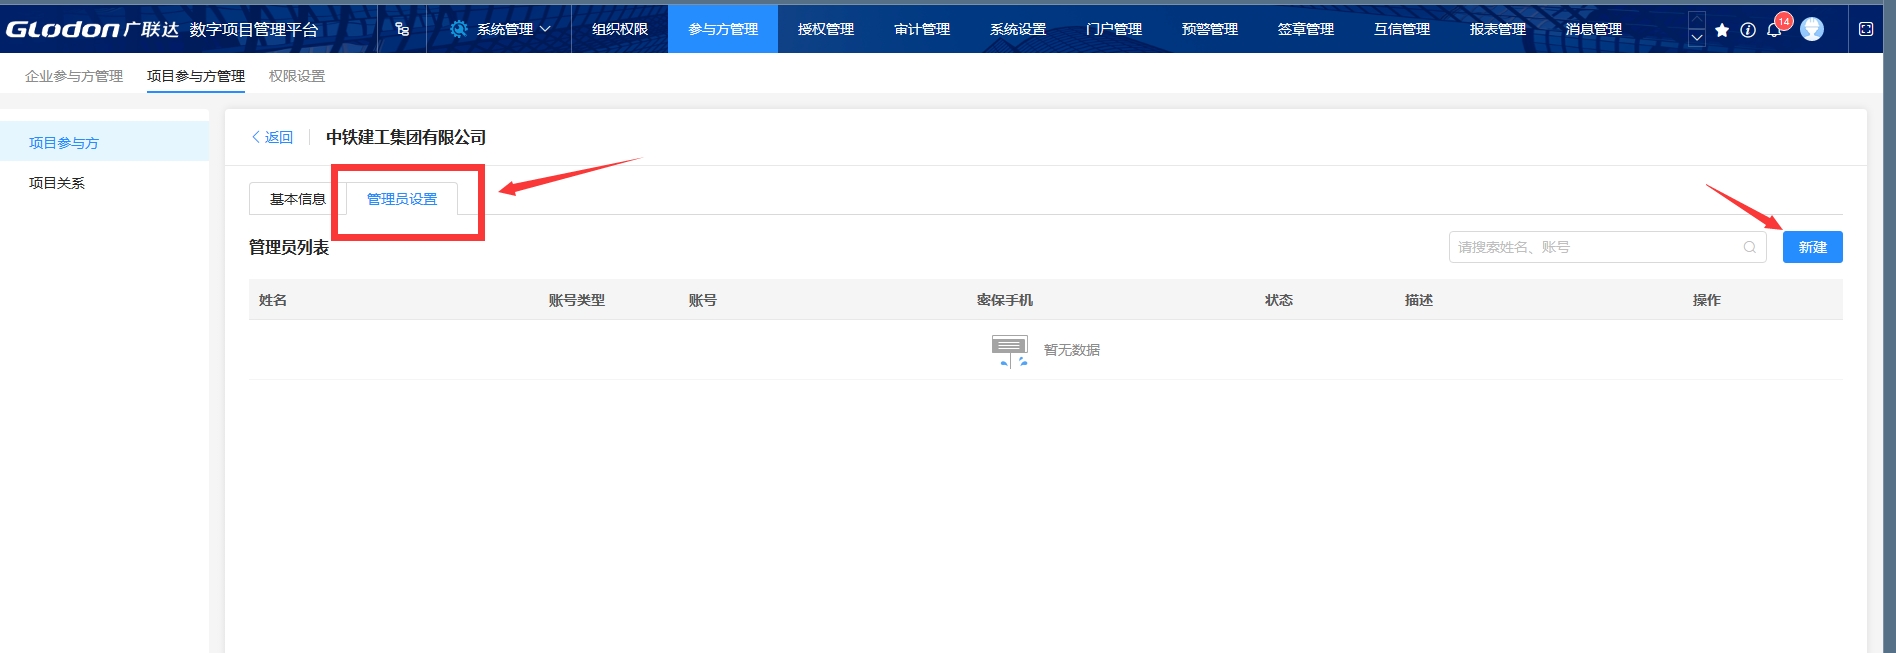The image size is (1896, 653).
Task: Switch to 预警管理 menu
Action: coord(1210,29)
